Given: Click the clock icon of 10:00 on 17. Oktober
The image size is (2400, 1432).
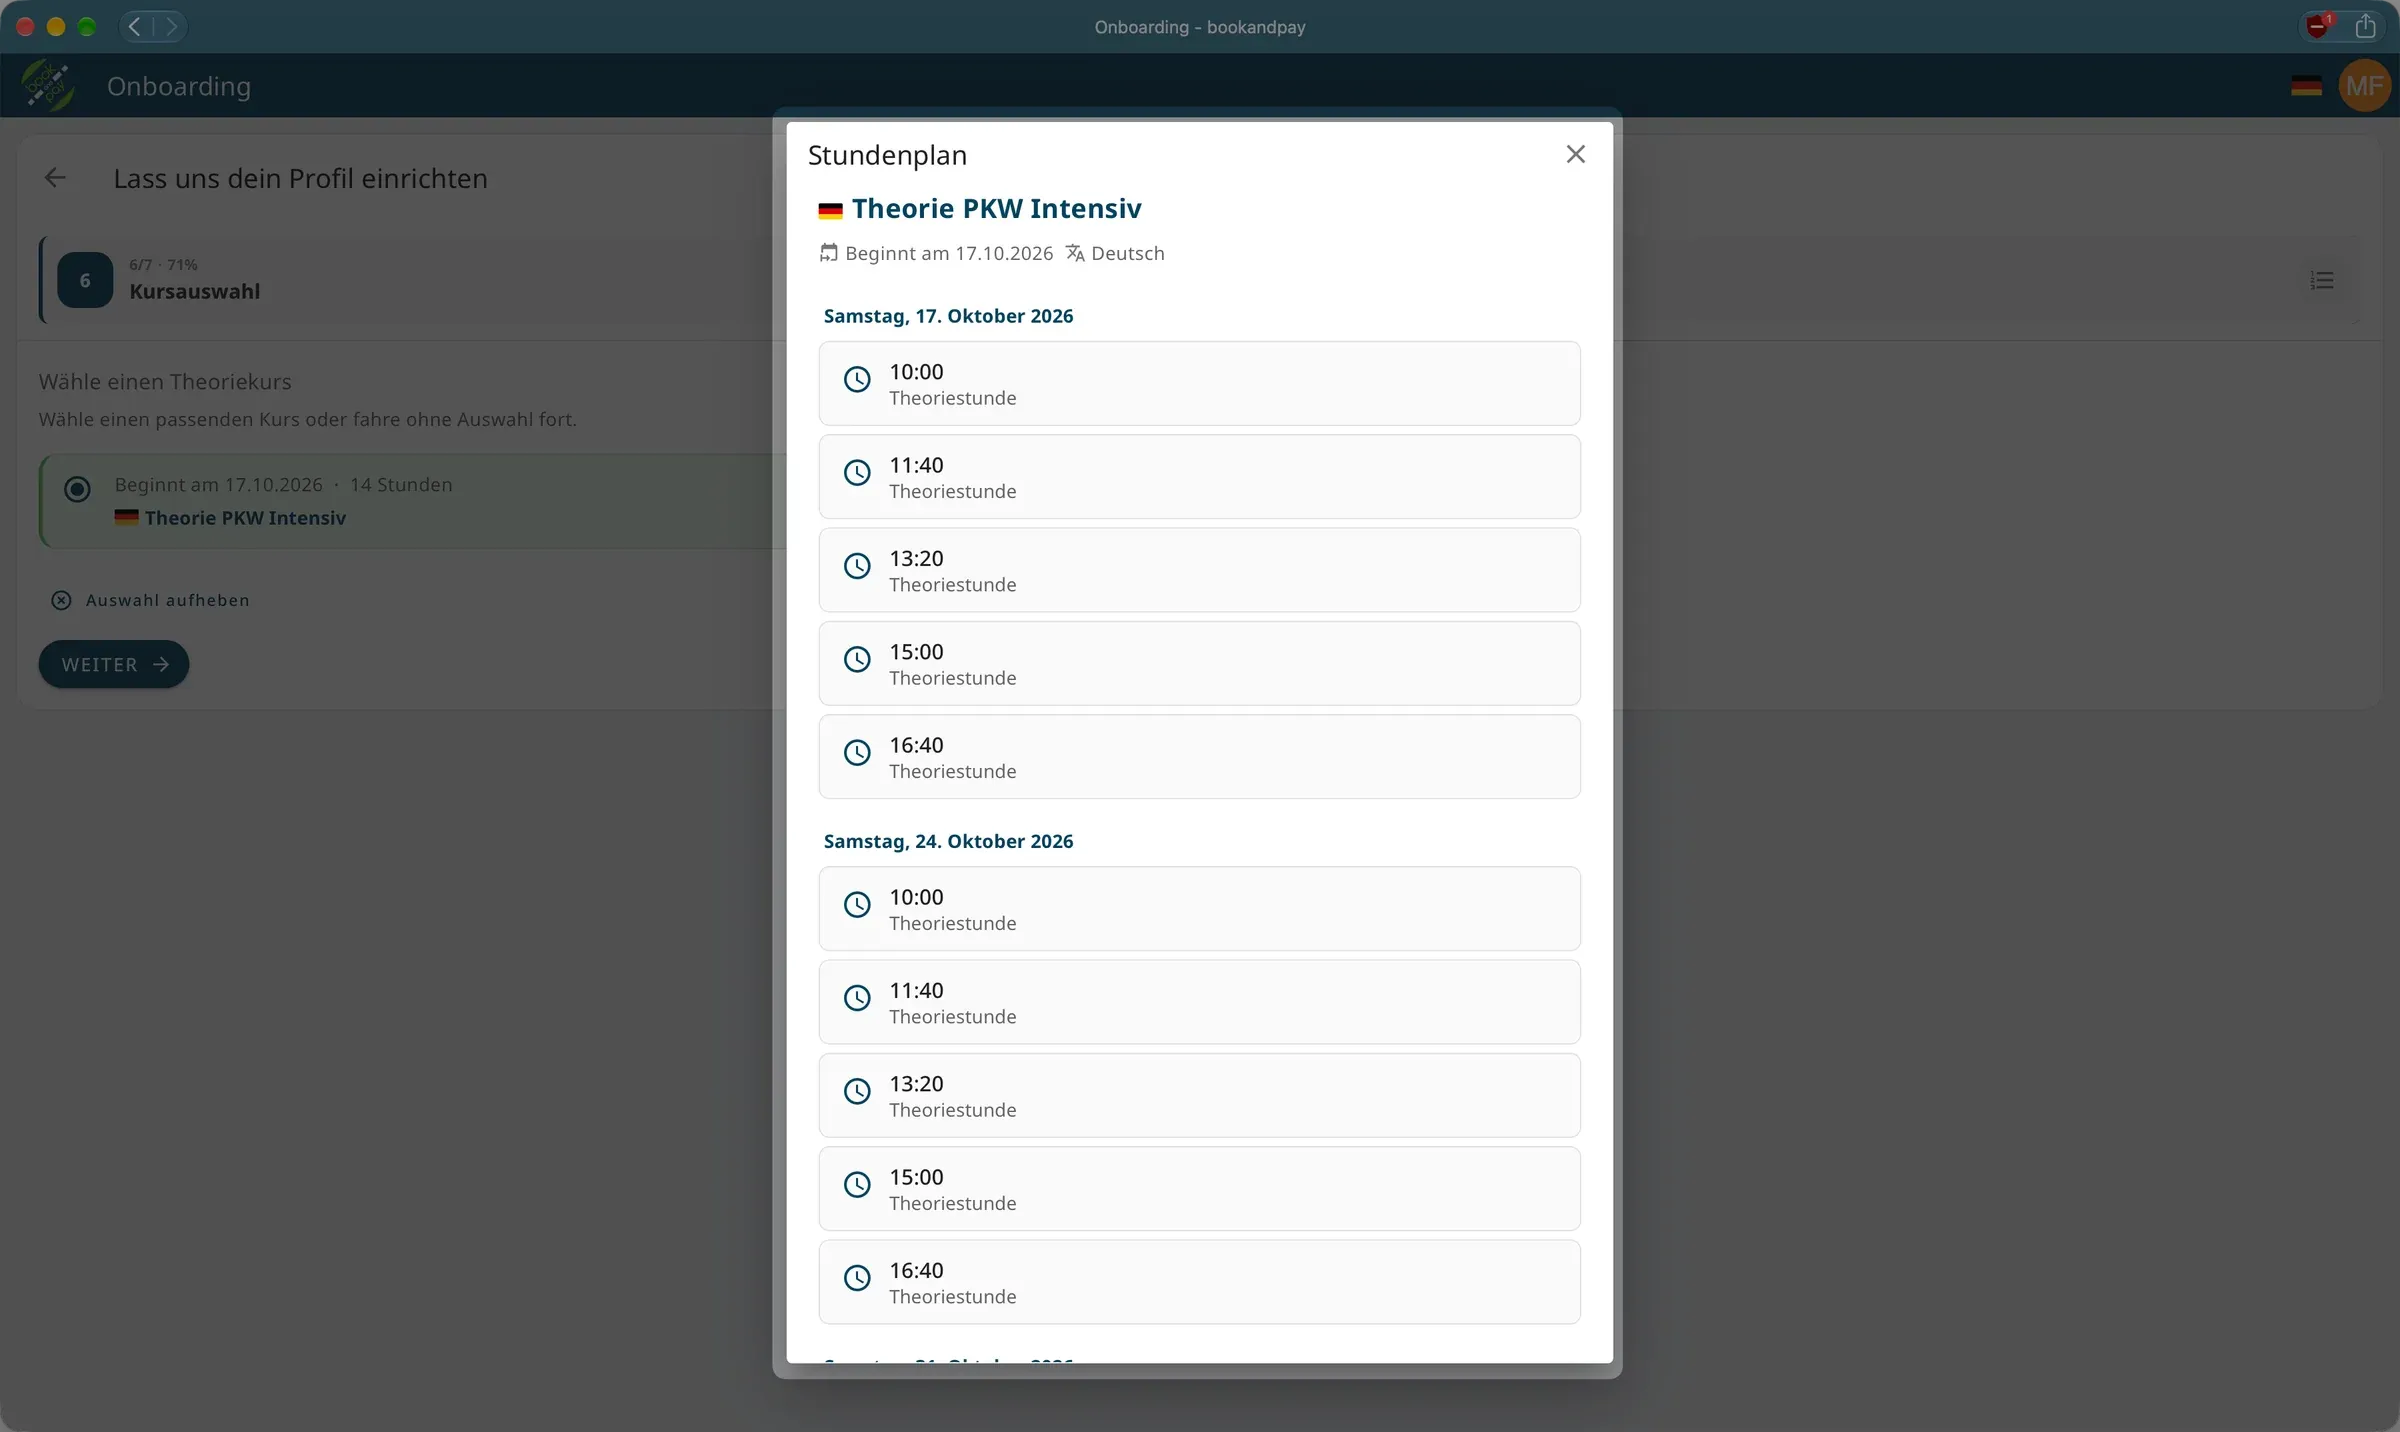Looking at the screenshot, I should pyautogui.click(x=857, y=379).
